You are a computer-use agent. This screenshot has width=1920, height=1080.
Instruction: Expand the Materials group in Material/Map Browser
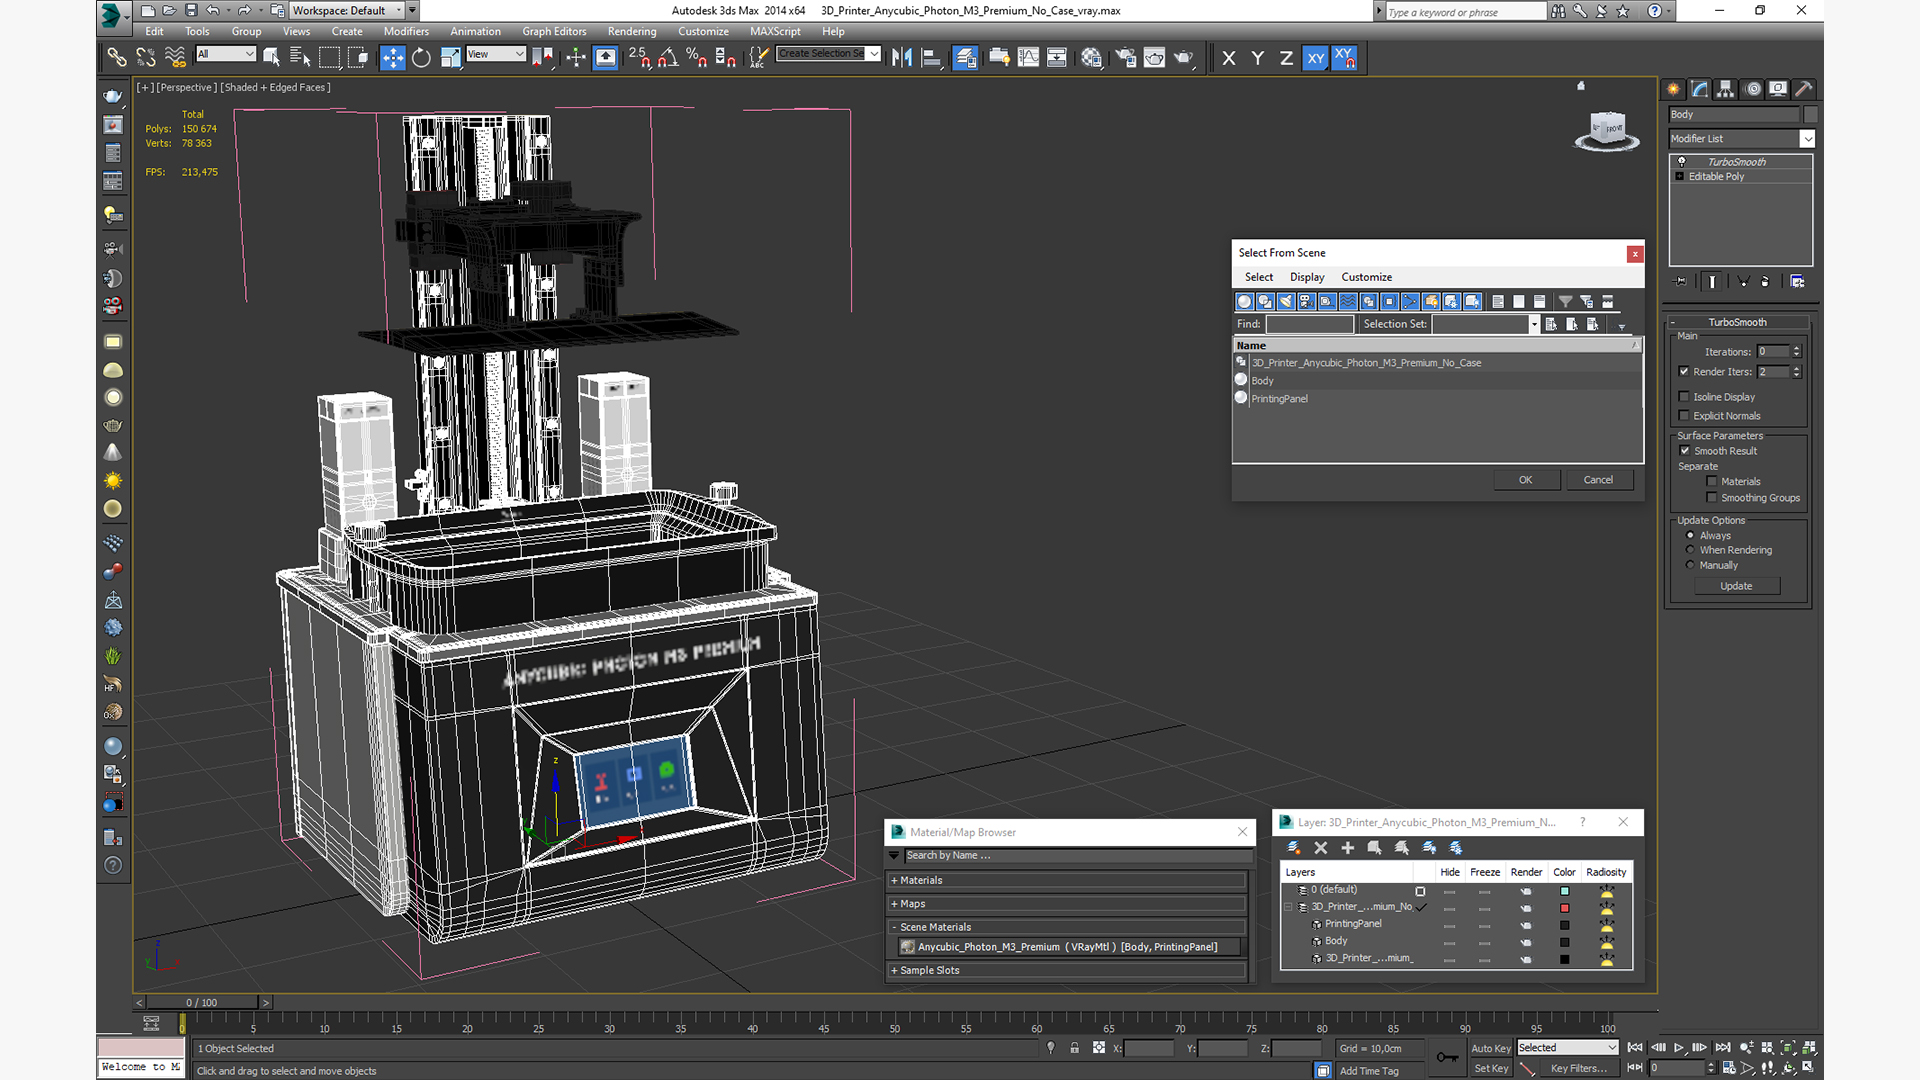pos(1068,881)
